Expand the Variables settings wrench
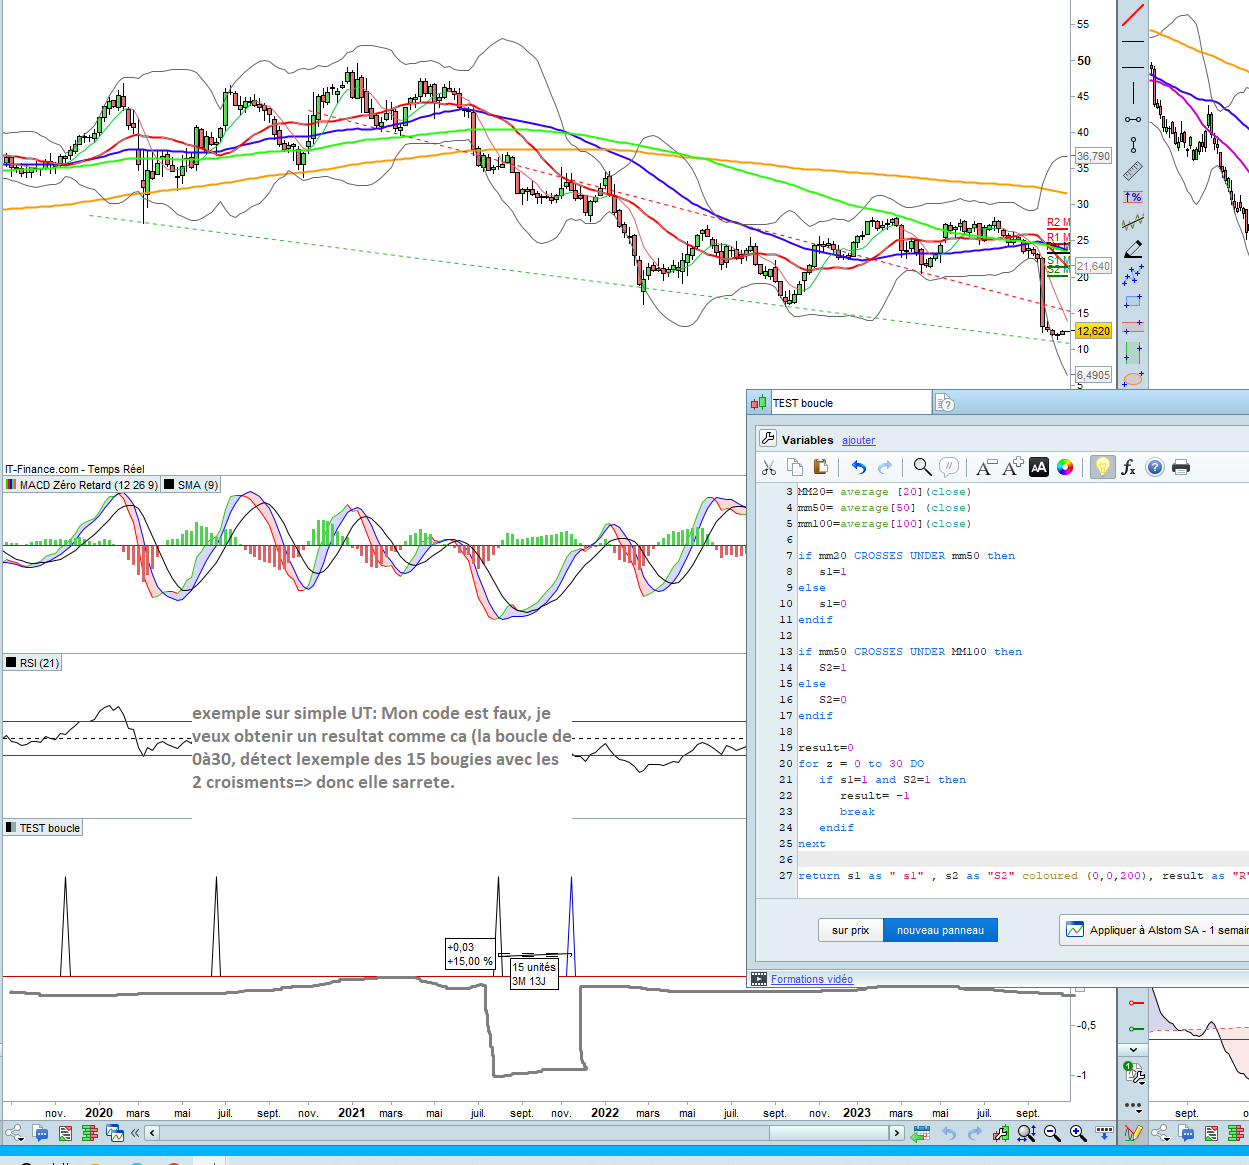This screenshot has height=1165, width=1249. tap(768, 438)
